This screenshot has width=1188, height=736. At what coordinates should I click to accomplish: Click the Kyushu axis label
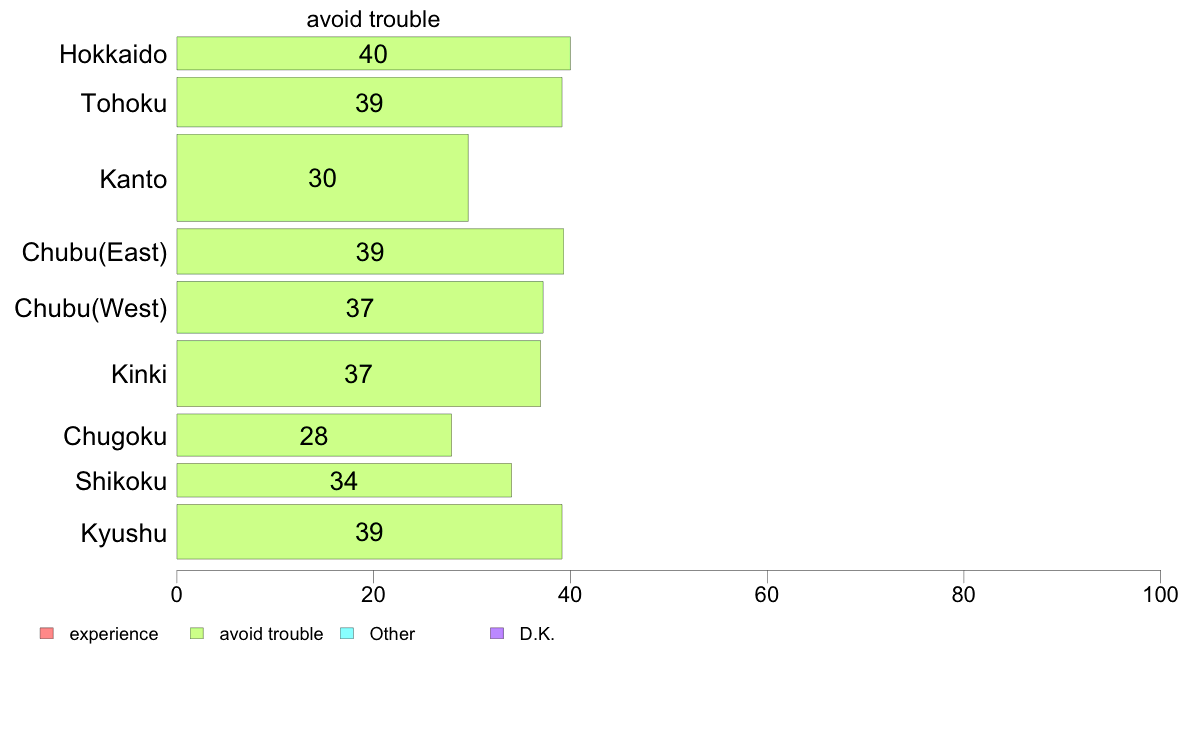(x=123, y=533)
